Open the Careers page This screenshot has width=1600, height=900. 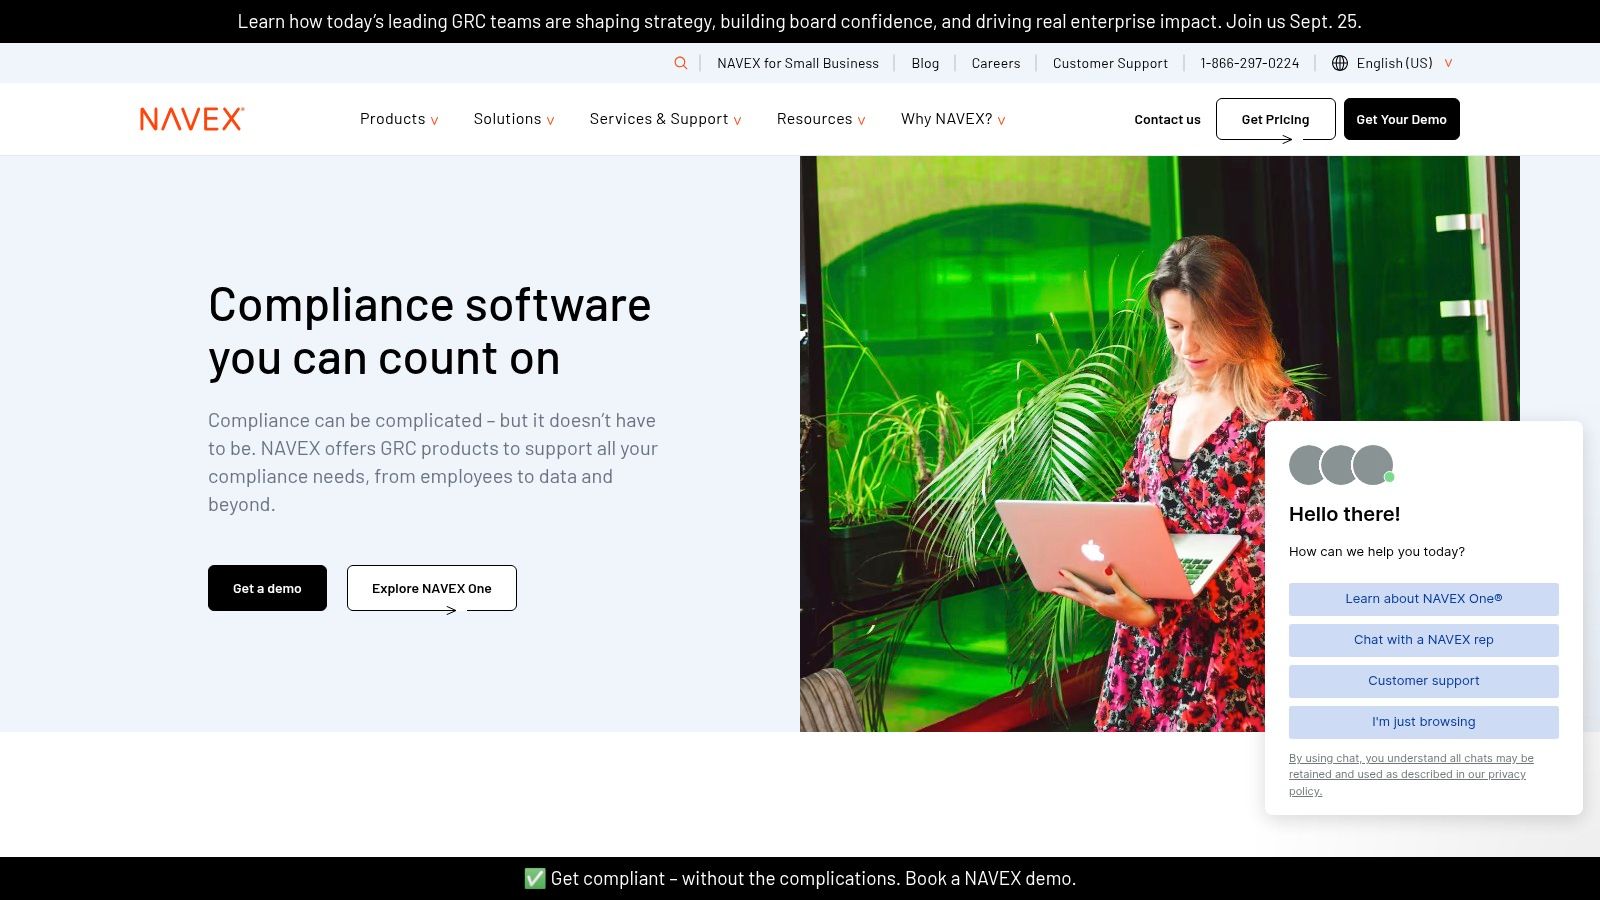click(x=996, y=63)
